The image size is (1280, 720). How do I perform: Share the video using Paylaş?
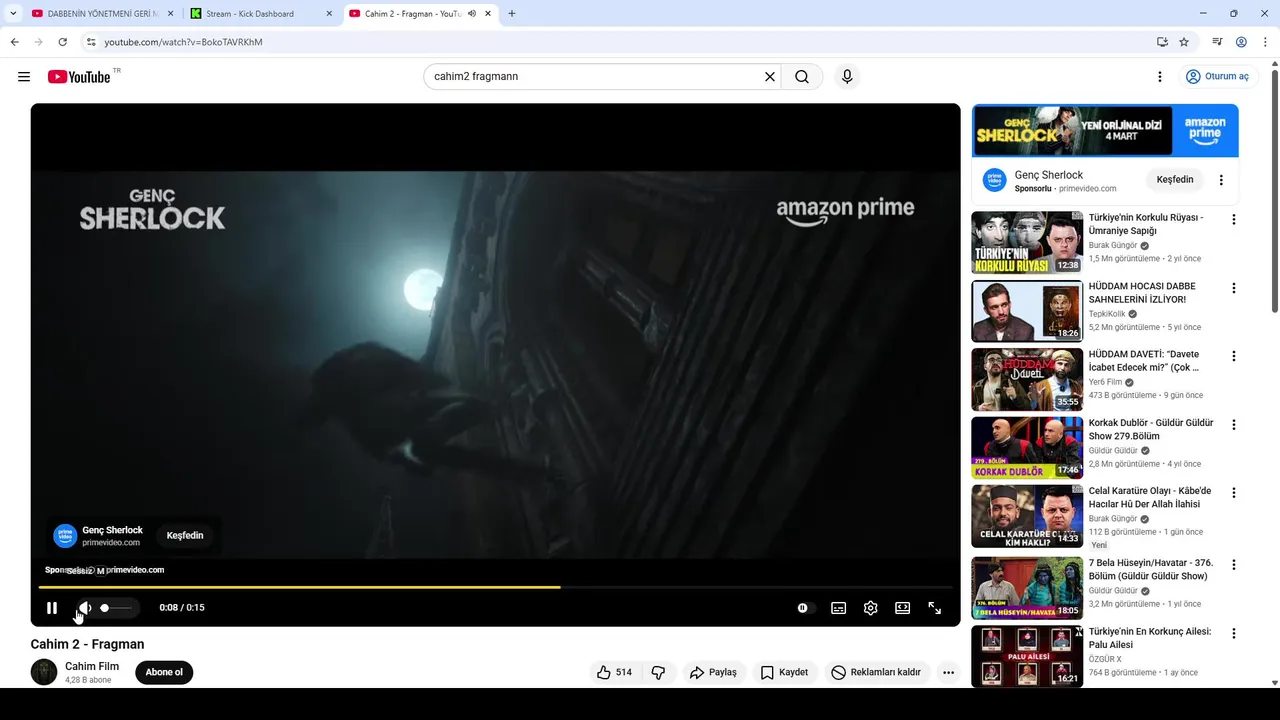point(713,673)
